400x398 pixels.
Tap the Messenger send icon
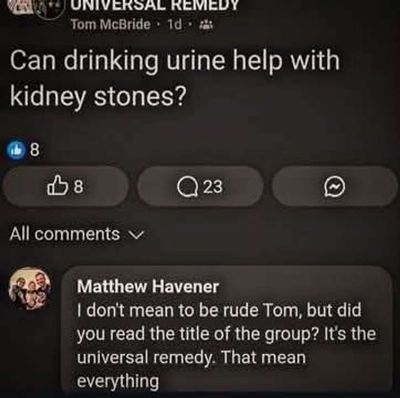point(335,187)
